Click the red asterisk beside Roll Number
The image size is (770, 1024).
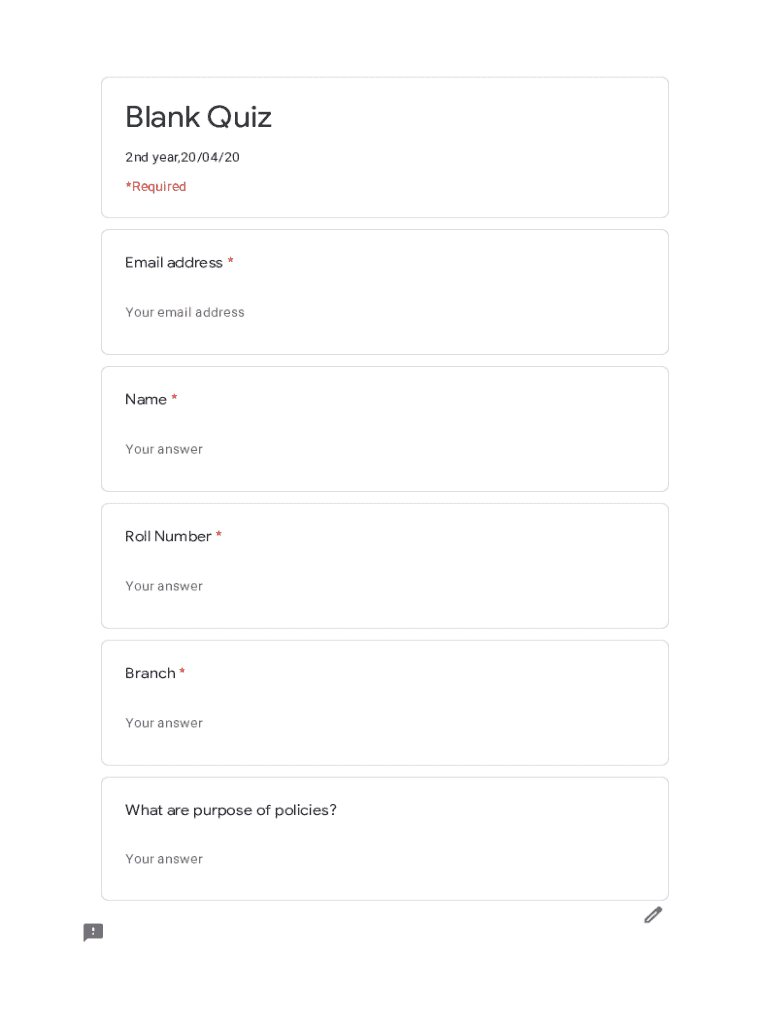pos(219,536)
